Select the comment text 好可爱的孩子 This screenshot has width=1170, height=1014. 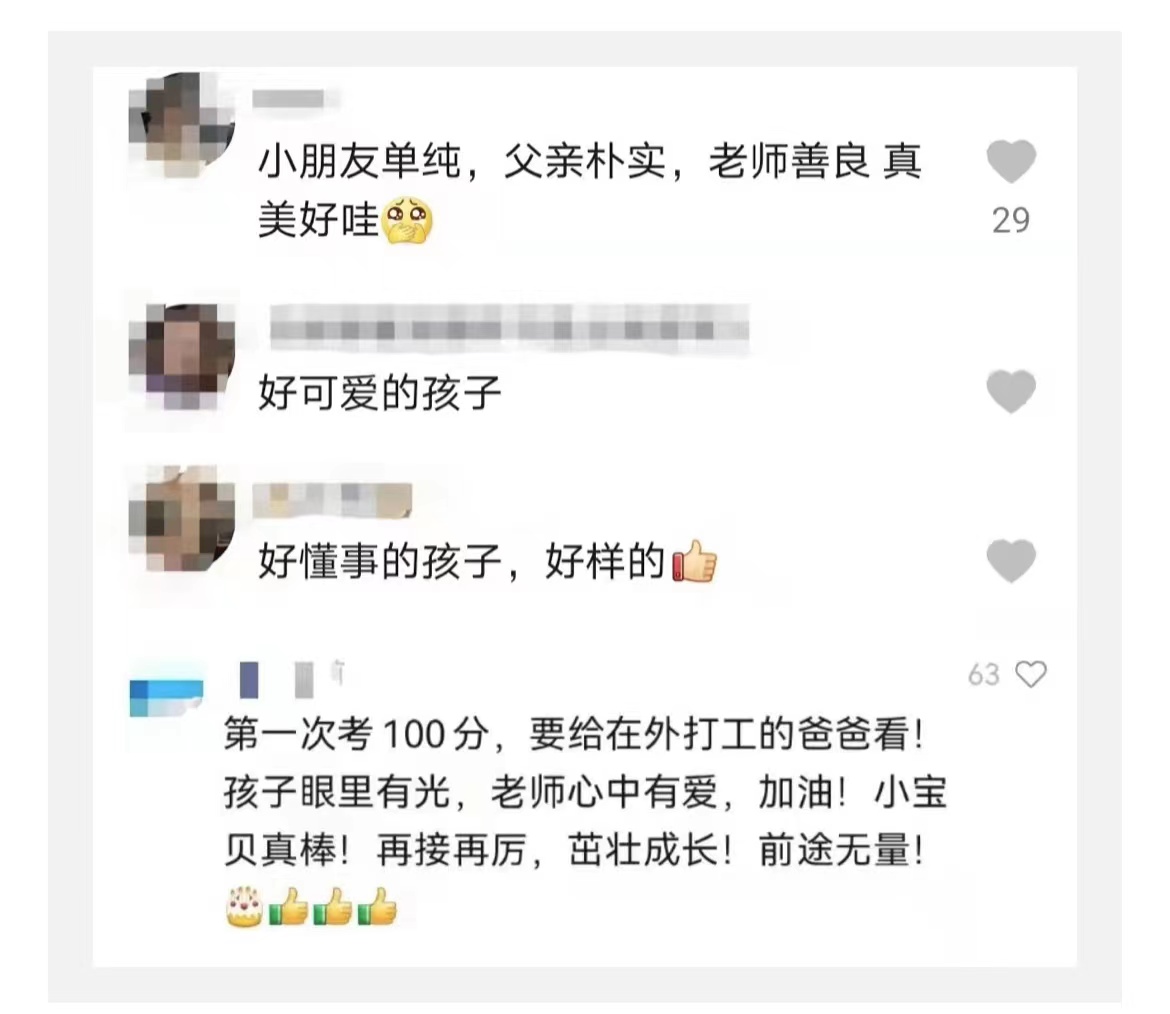pyautogui.click(x=380, y=392)
